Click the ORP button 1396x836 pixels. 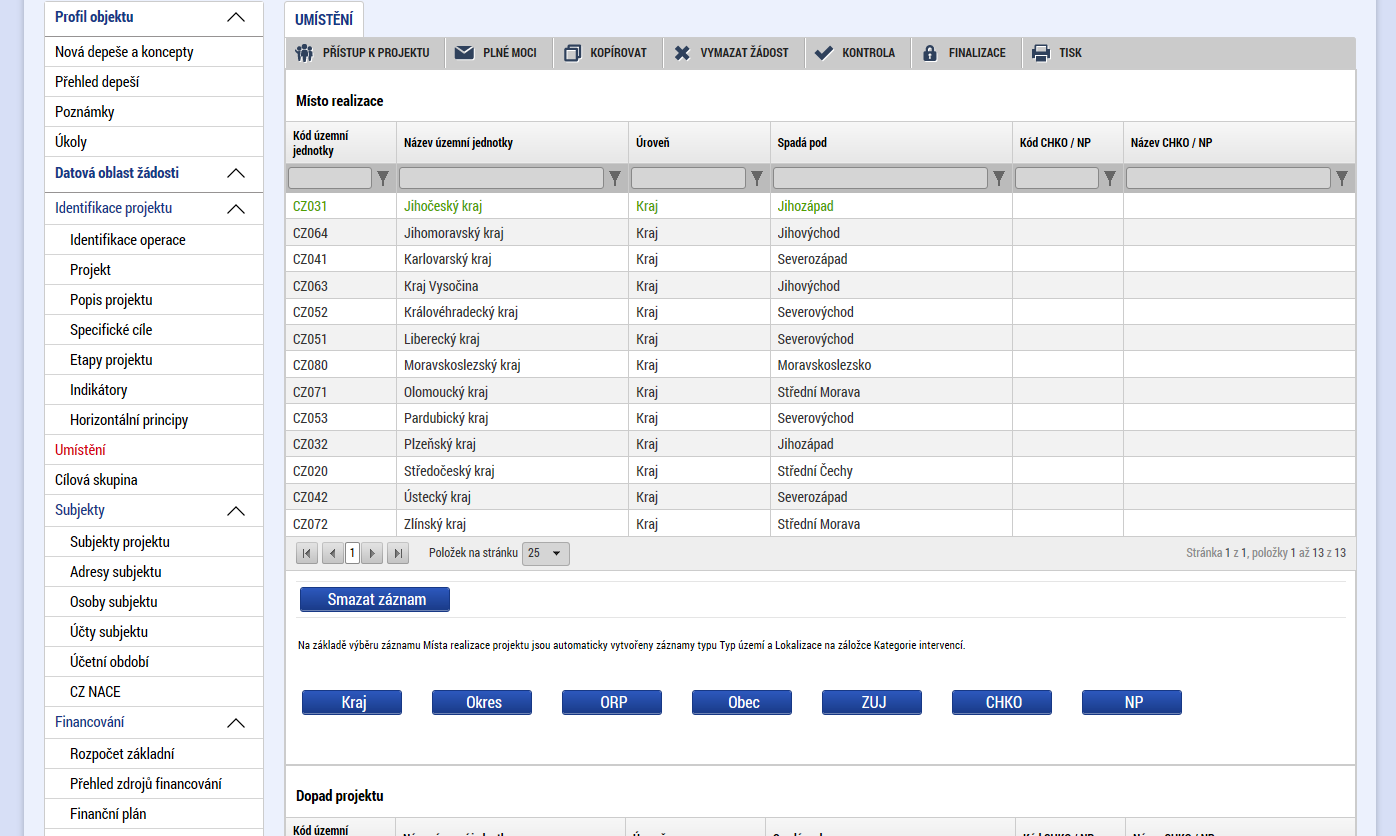pos(612,703)
